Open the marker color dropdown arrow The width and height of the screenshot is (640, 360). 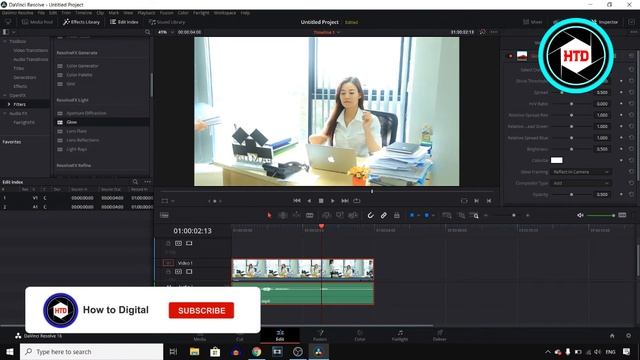tap(433, 215)
